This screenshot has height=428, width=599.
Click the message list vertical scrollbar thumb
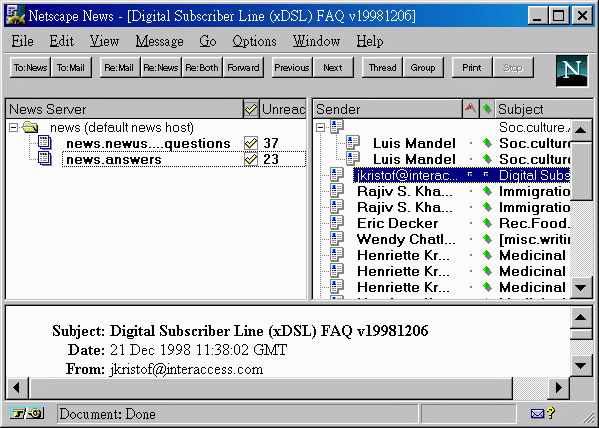(581, 170)
